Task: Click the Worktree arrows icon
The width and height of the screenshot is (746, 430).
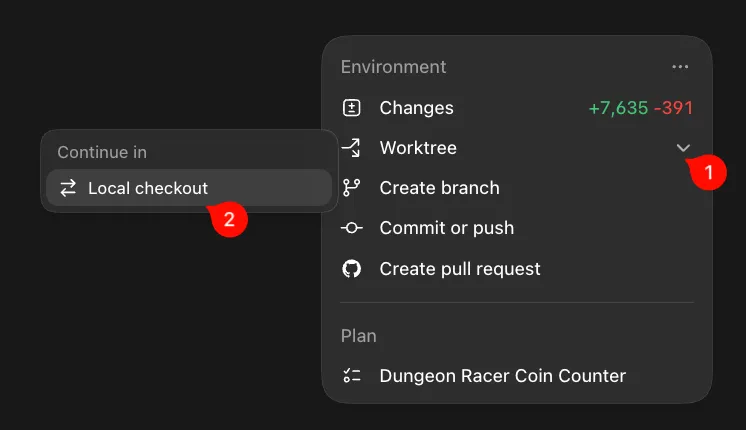Action: coord(351,148)
